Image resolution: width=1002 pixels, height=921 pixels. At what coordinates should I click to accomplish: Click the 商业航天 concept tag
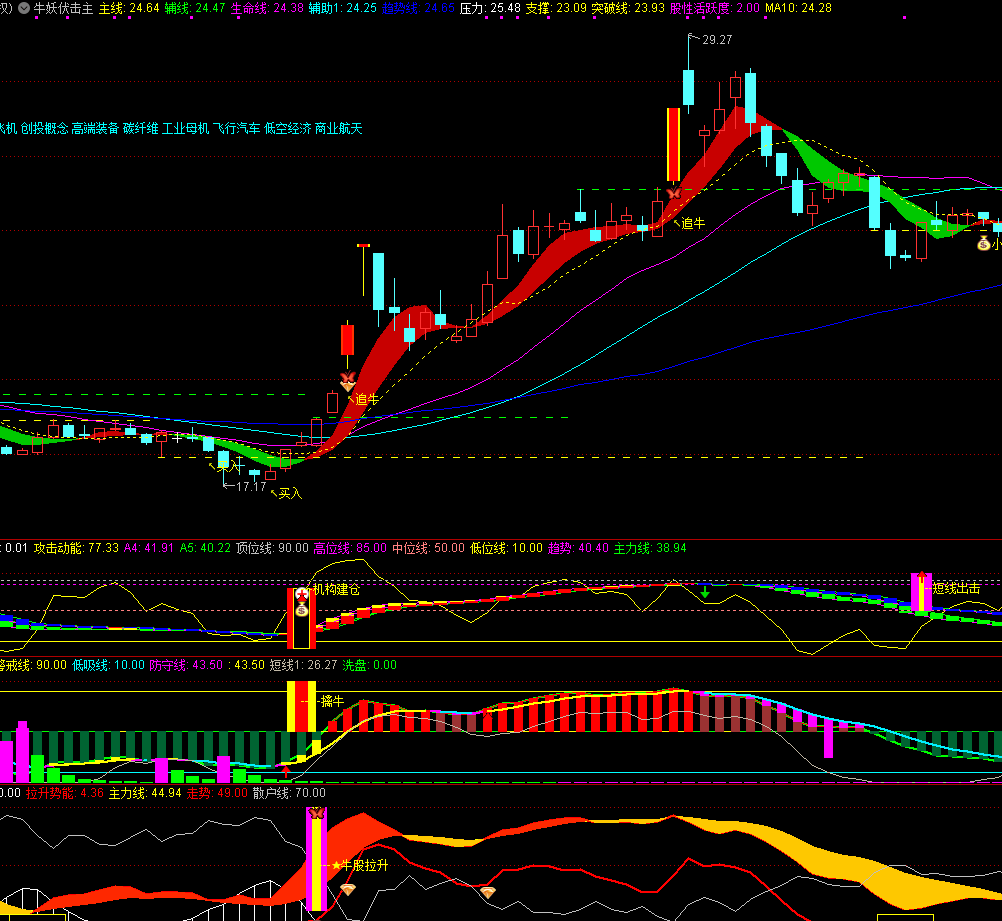(338, 128)
